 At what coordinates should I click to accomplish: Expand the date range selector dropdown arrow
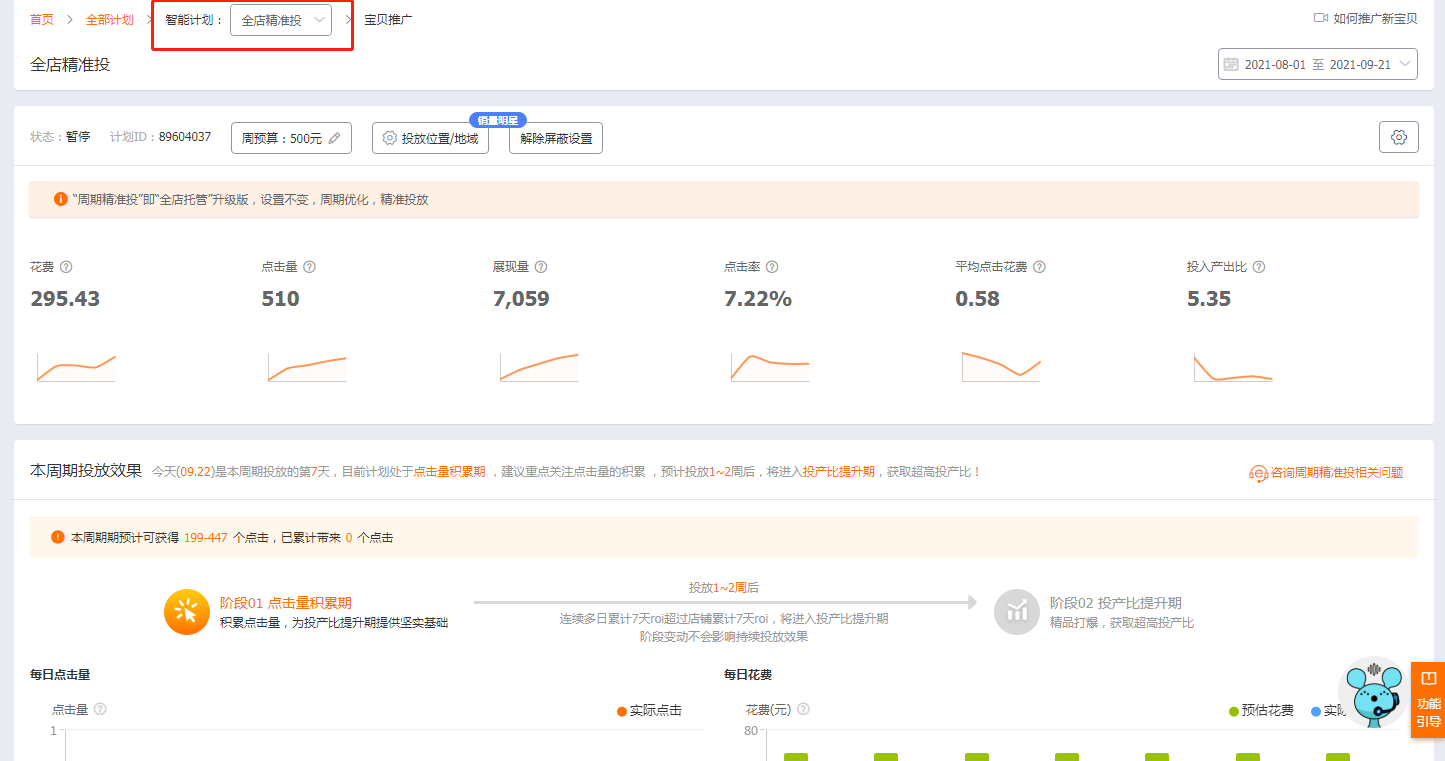point(1405,63)
